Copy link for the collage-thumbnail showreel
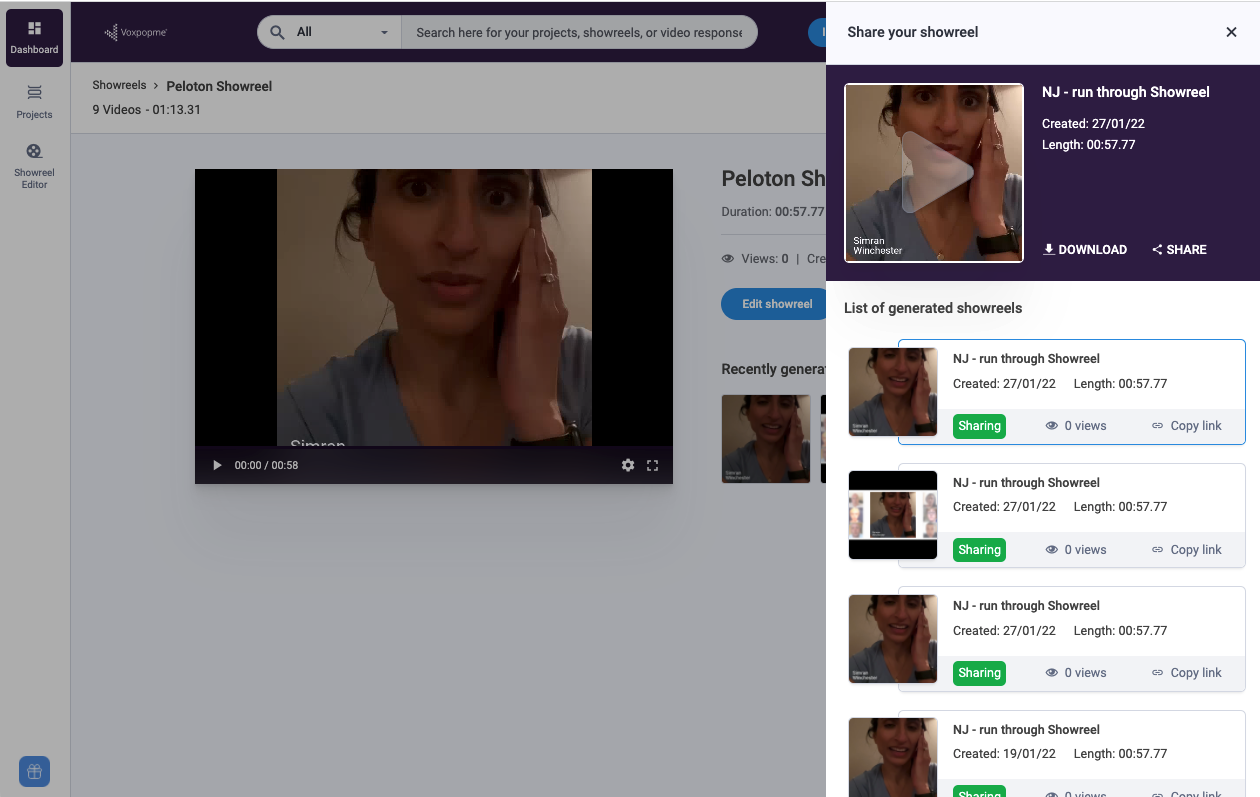 (1187, 550)
